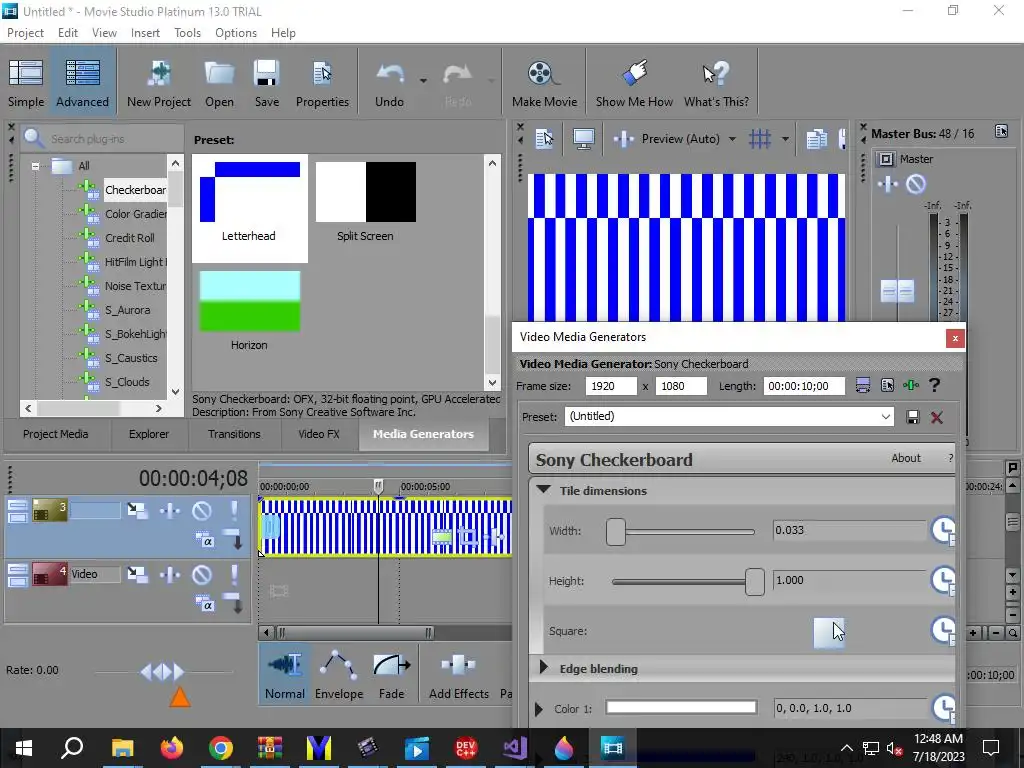Screen dimensions: 1024x768
Task: Switch to Transitions tab
Action: [x=234, y=434]
